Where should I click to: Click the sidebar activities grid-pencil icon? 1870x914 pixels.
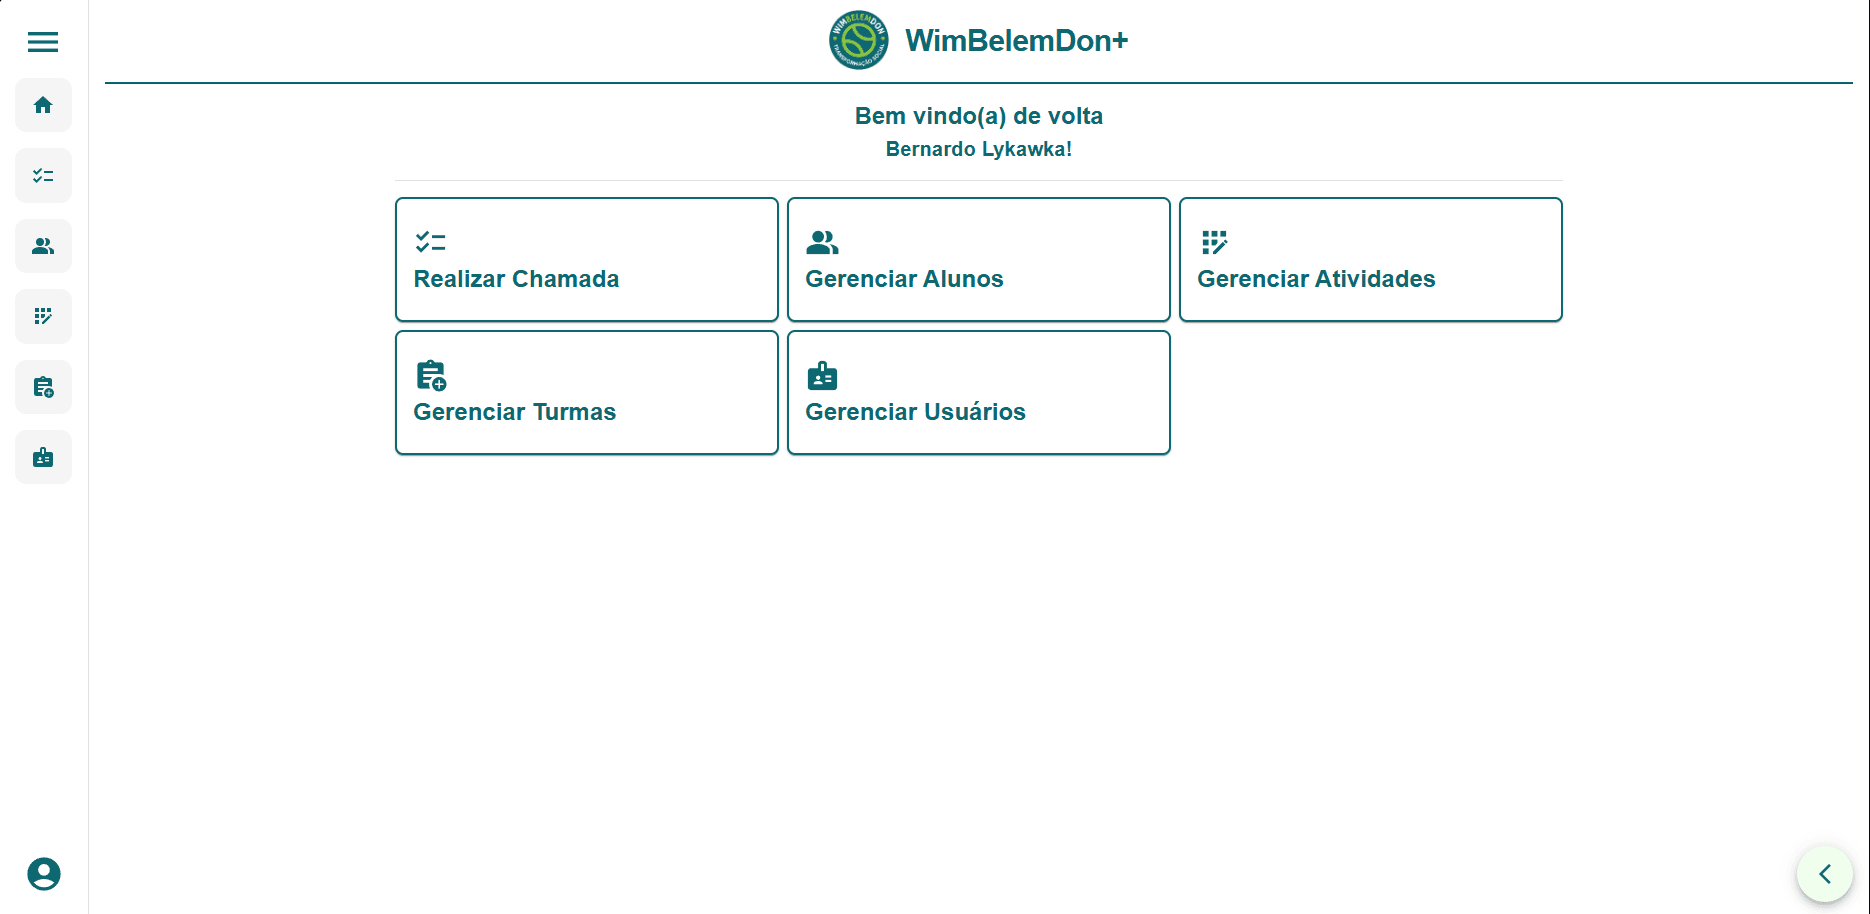(43, 317)
